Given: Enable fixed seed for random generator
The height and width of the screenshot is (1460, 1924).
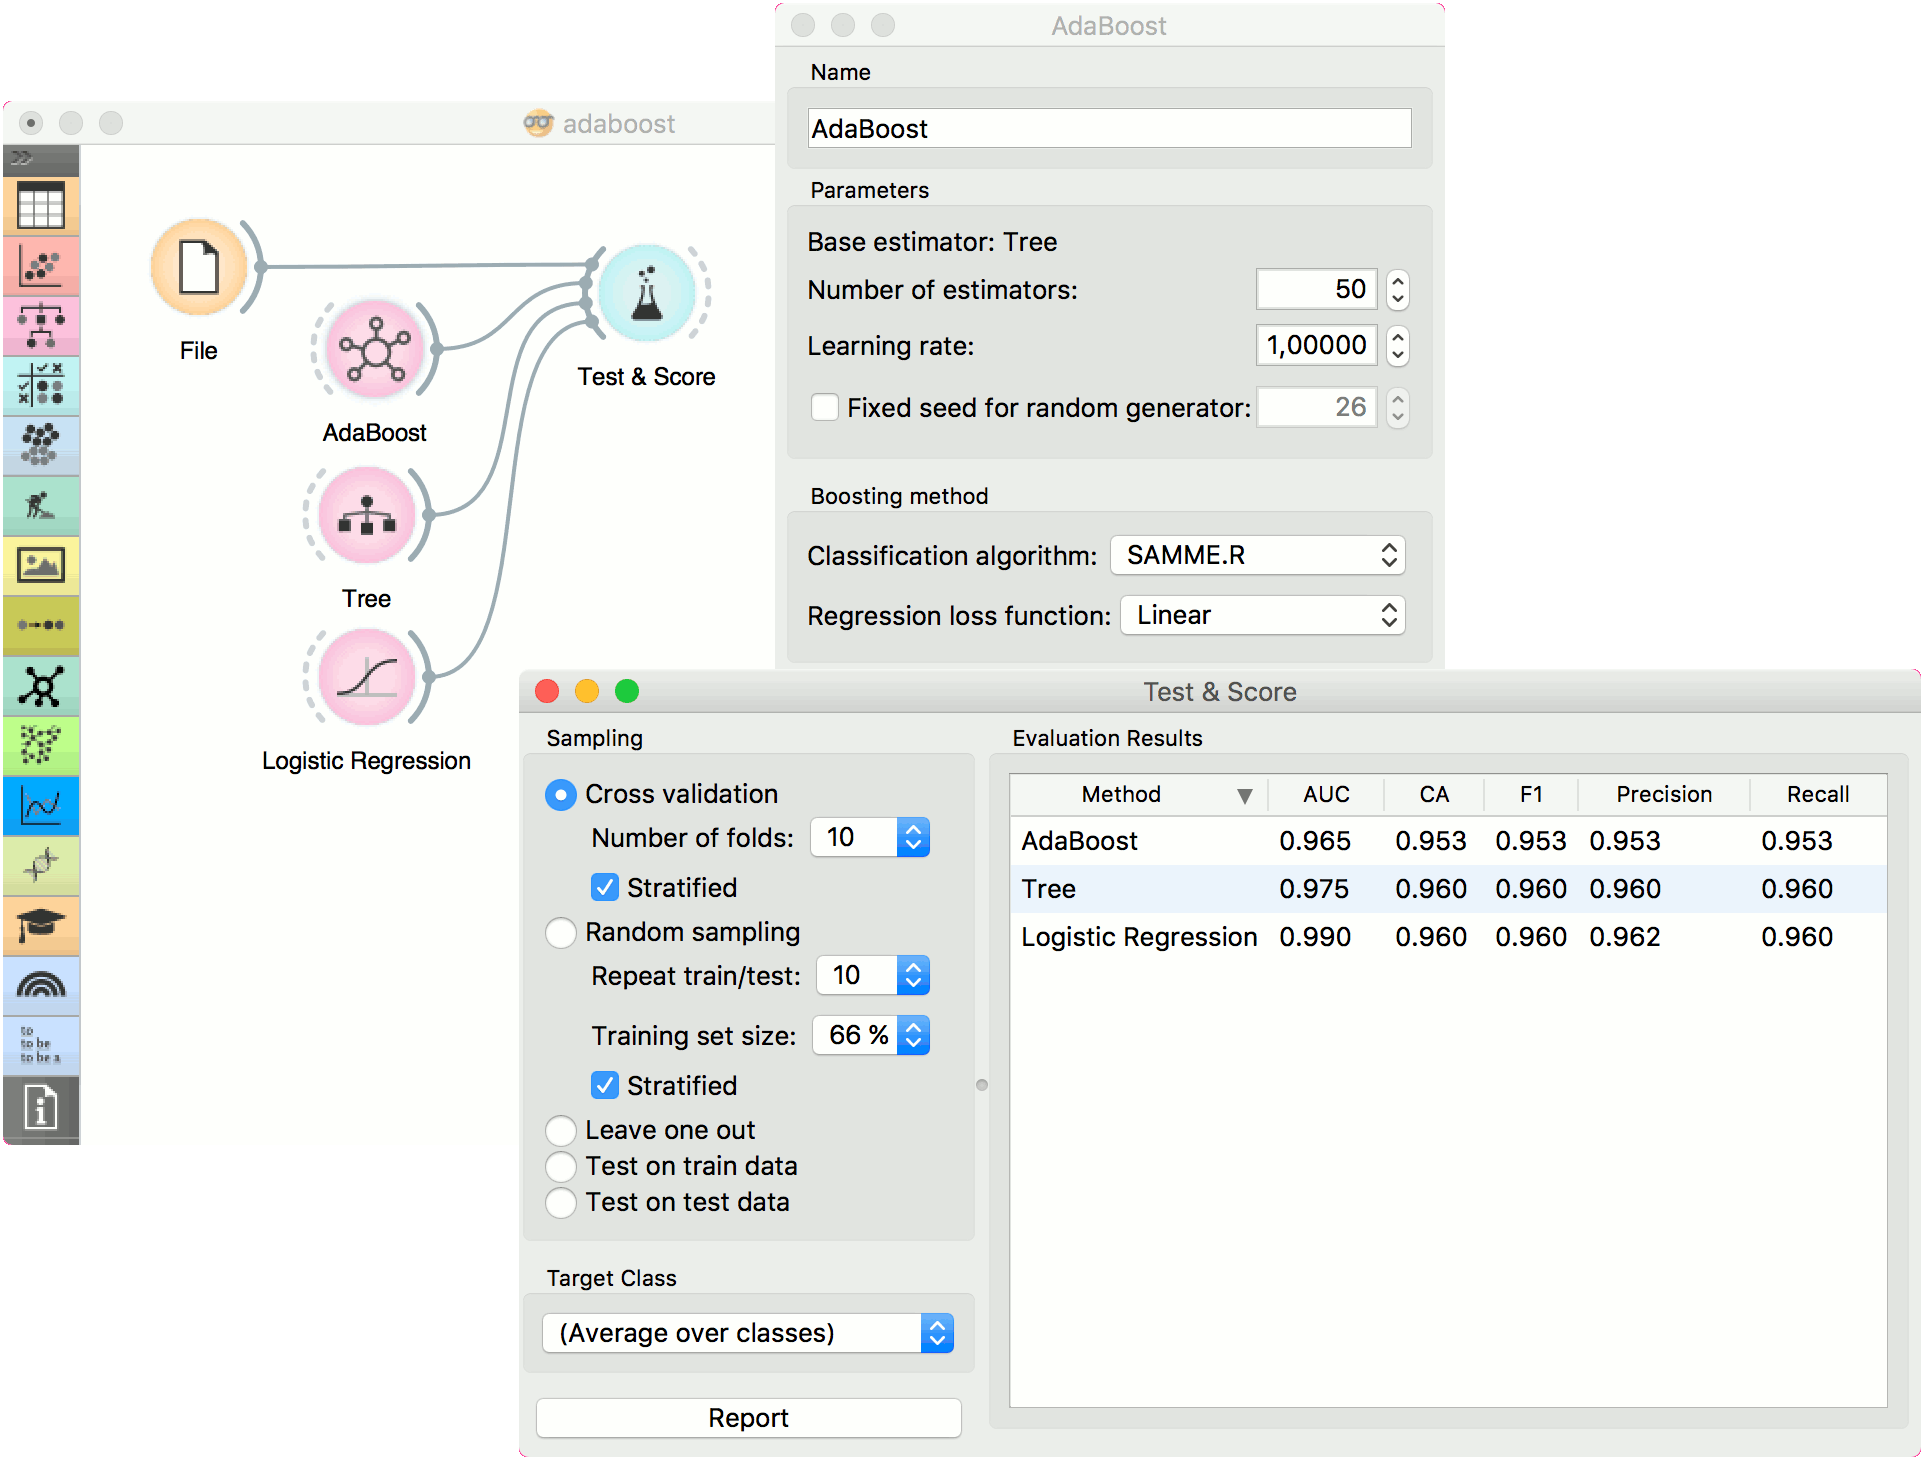Looking at the screenshot, I should tap(825, 408).
